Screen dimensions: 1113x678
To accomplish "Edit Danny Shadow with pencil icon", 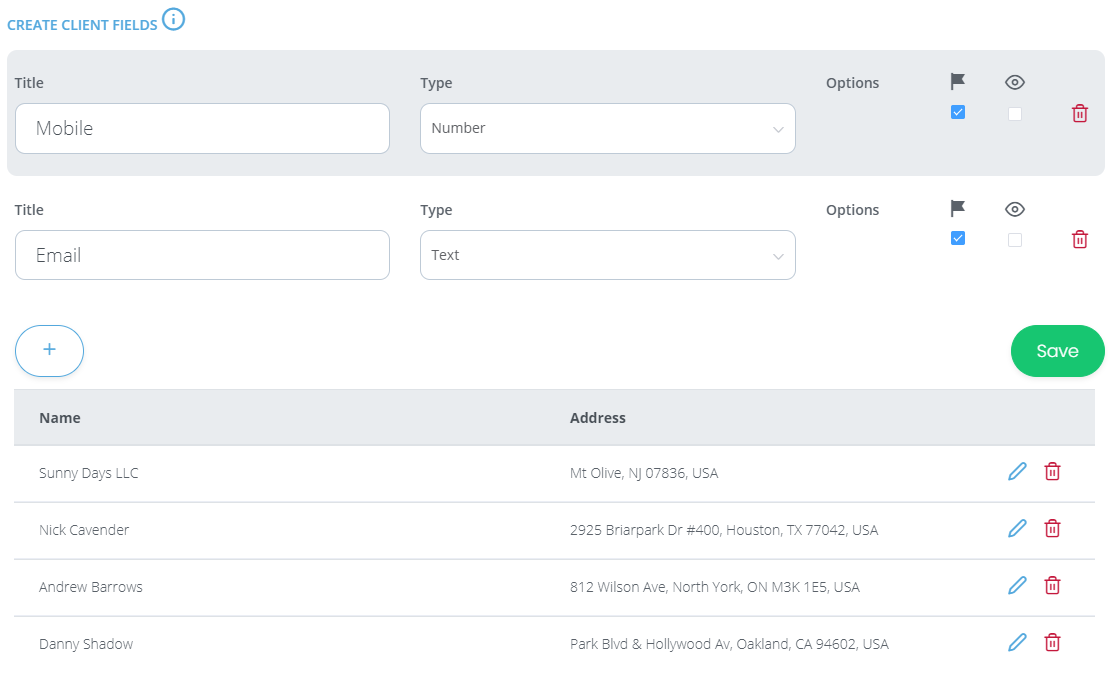I will click(1017, 643).
